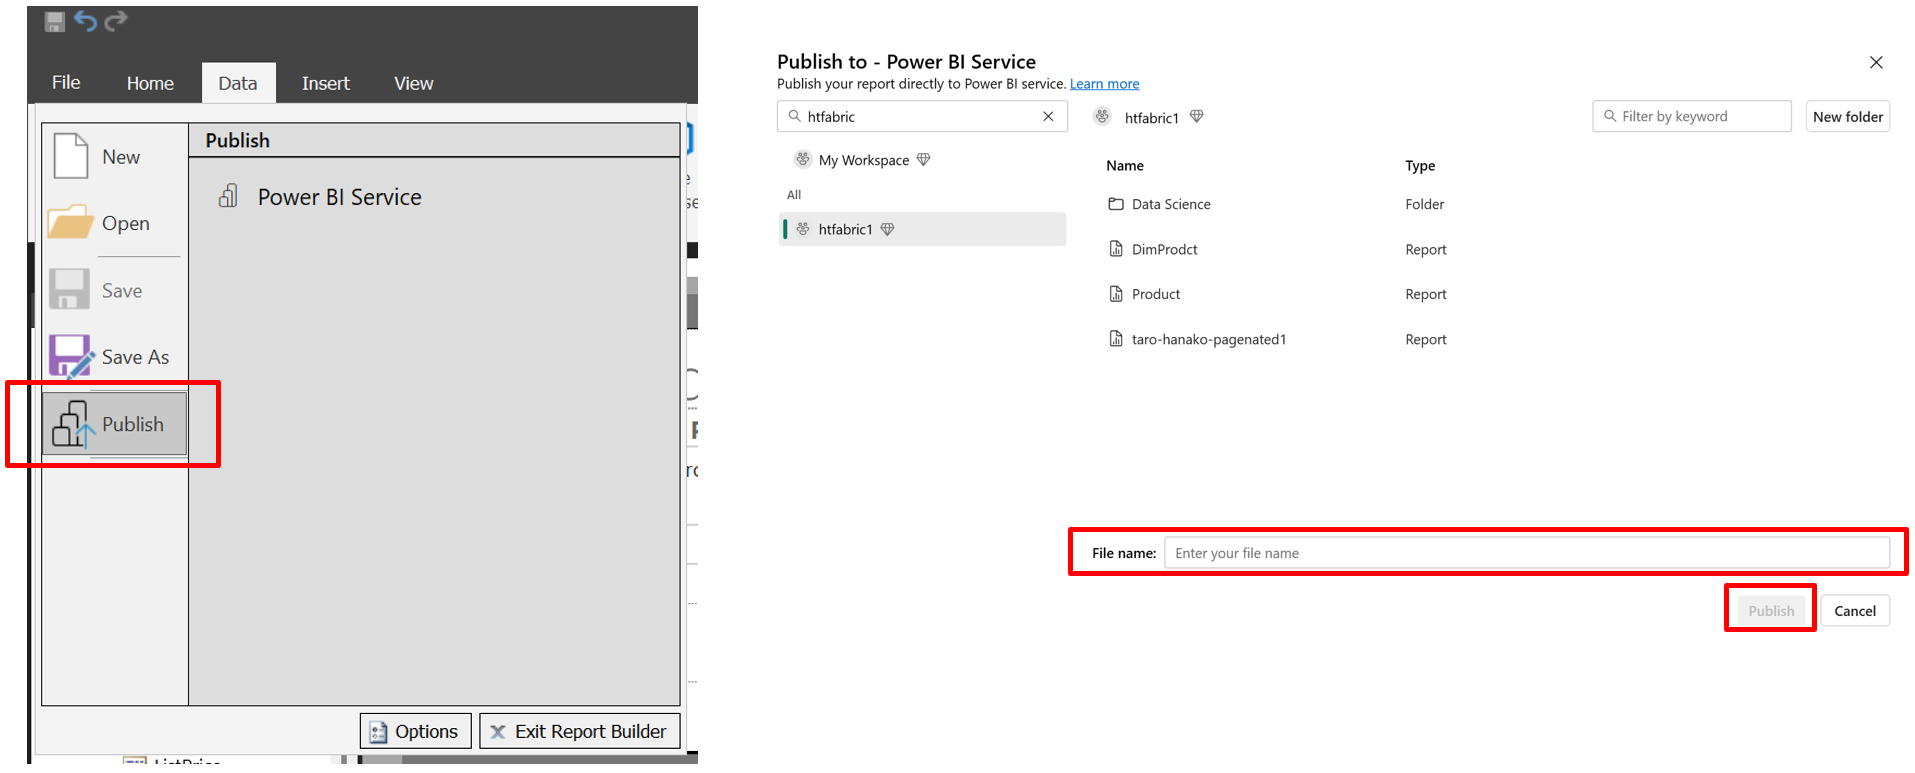Click the magnifier icon in Filter by keyword

click(1609, 116)
